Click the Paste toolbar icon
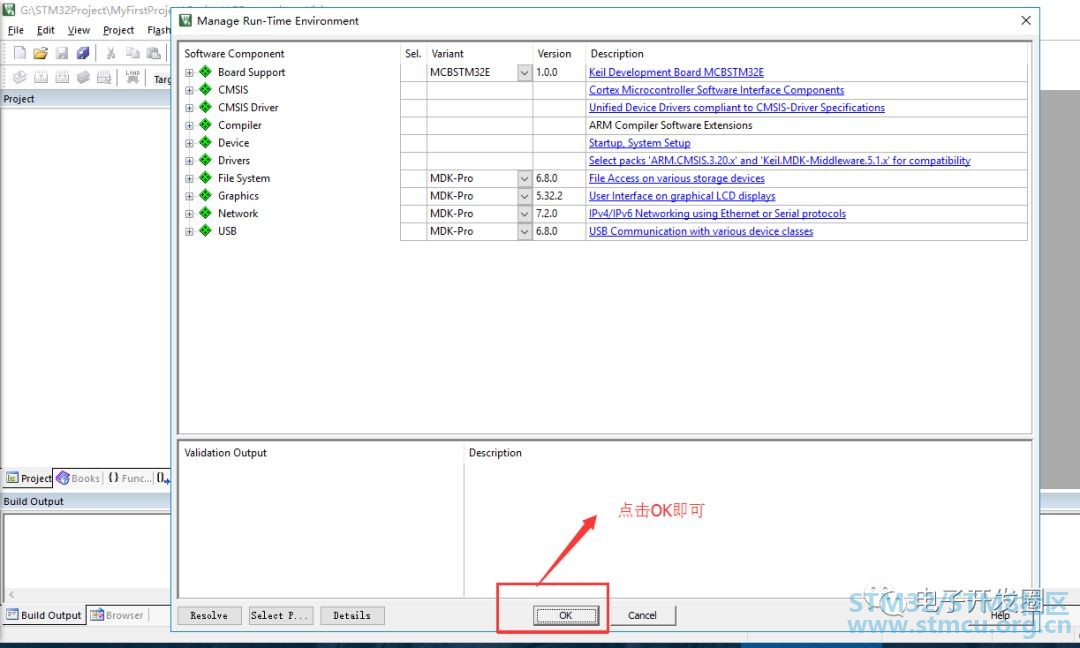This screenshot has width=1080, height=648. (x=154, y=53)
